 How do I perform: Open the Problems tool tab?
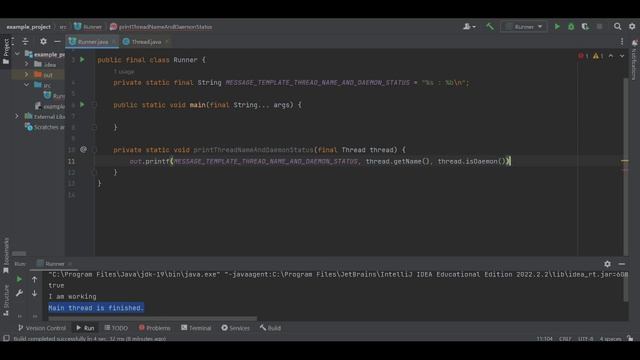point(154,328)
